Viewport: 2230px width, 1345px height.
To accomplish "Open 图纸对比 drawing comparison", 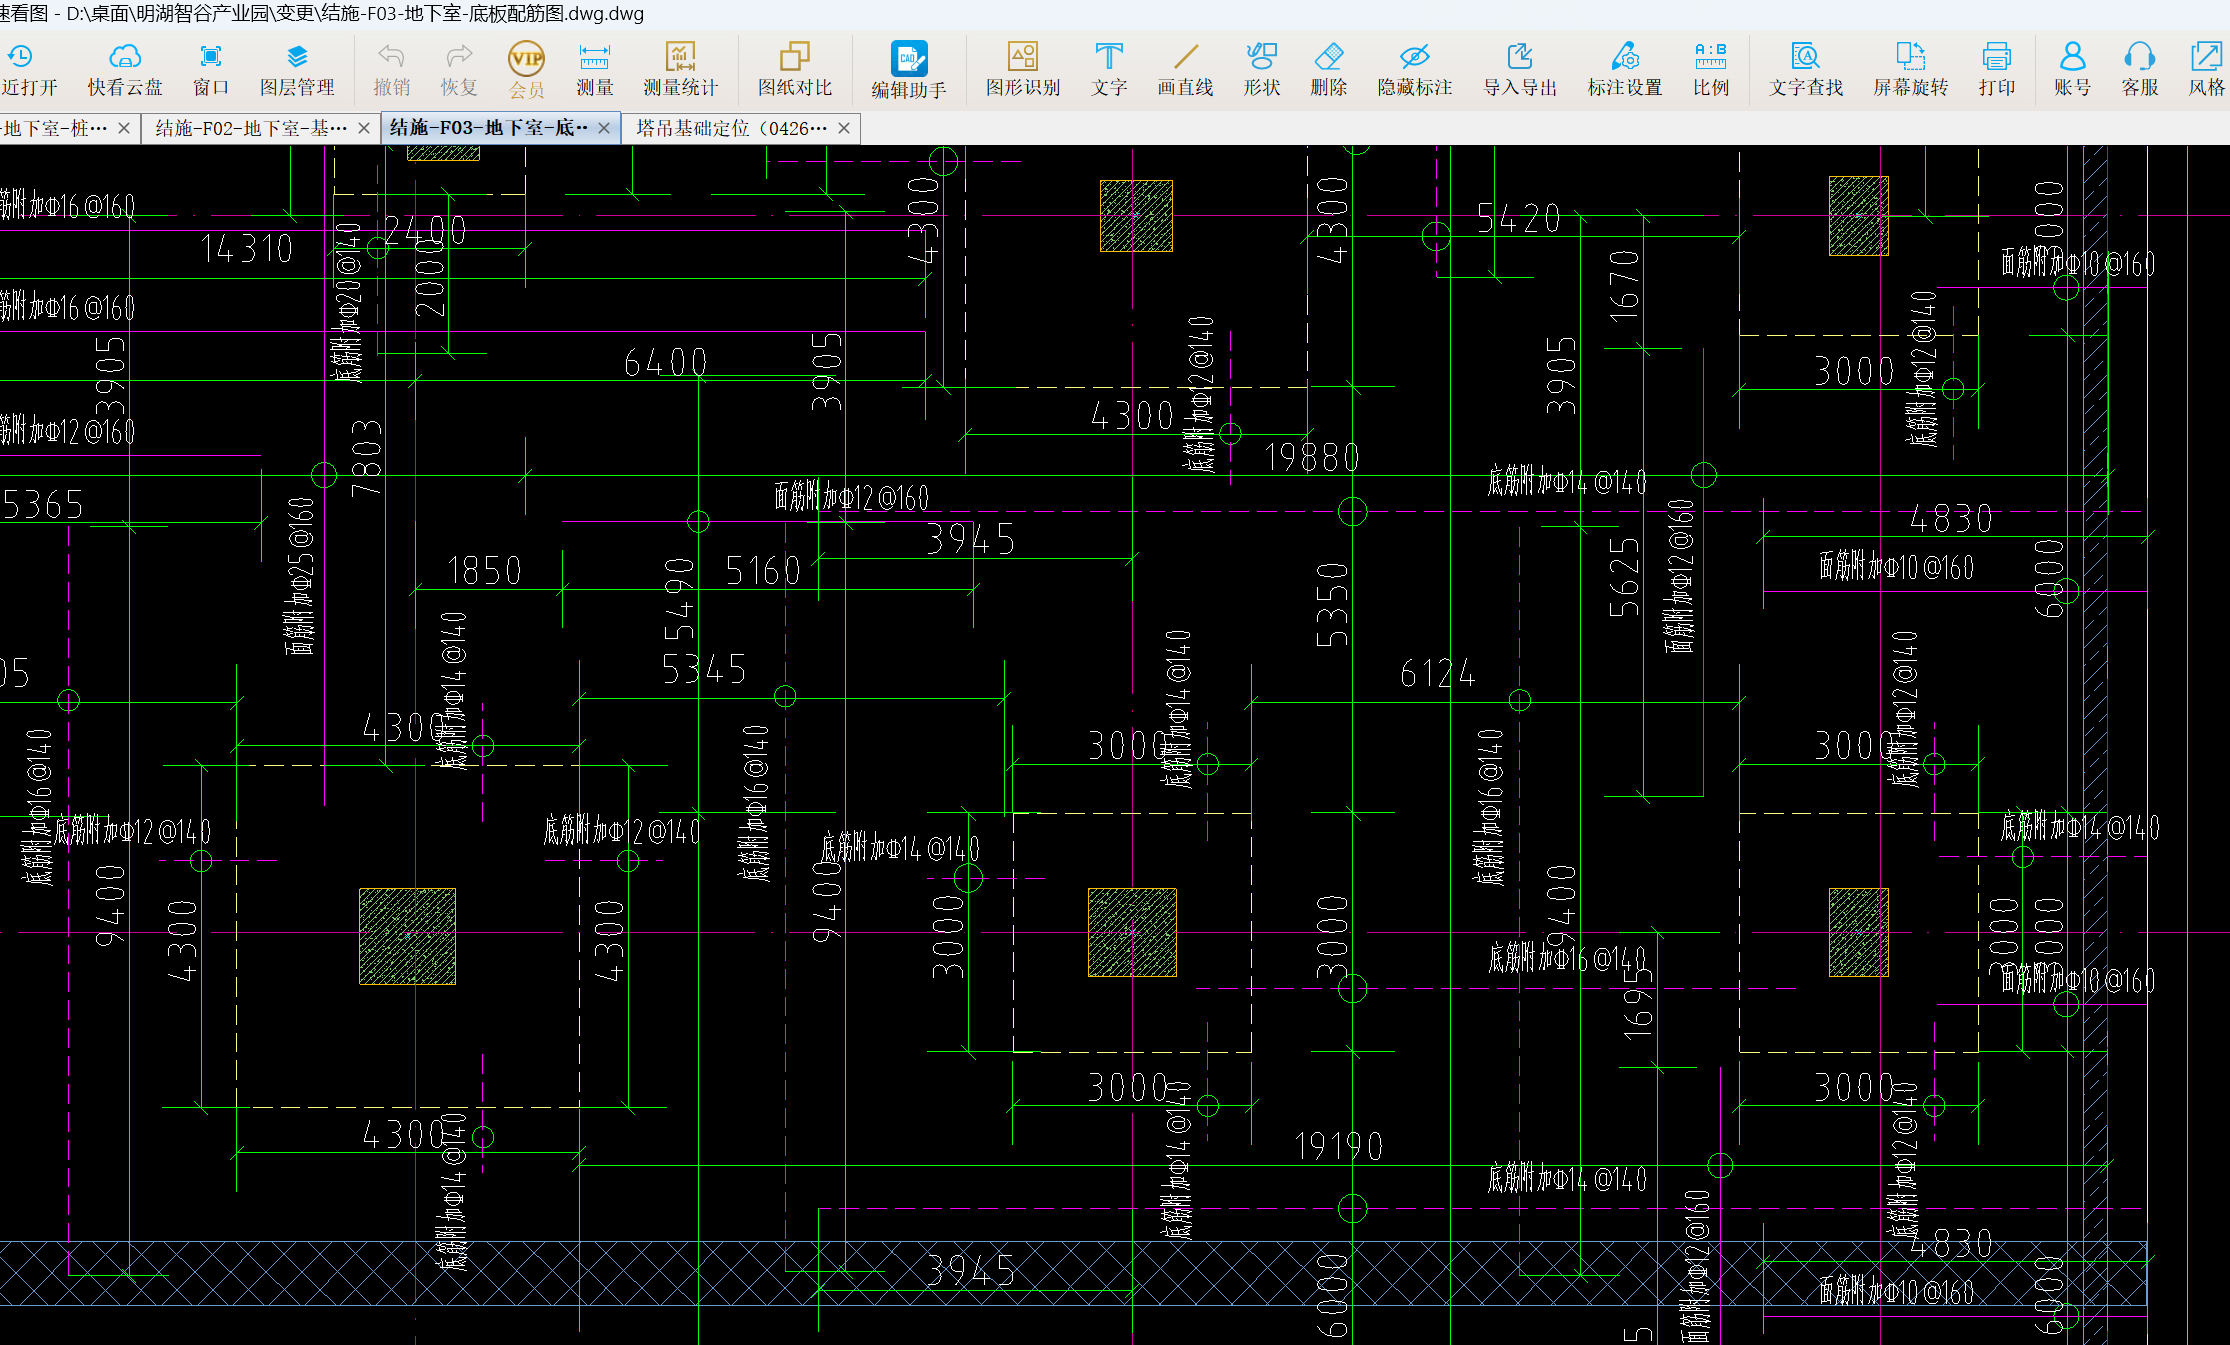I will tap(795, 70).
